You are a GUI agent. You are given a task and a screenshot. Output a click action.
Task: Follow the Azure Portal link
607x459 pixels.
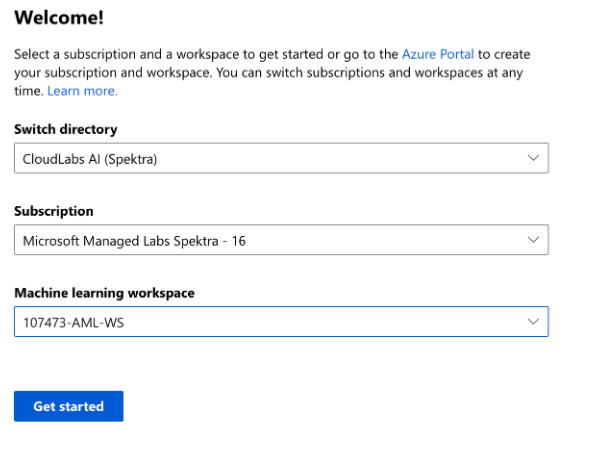tap(437, 54)
